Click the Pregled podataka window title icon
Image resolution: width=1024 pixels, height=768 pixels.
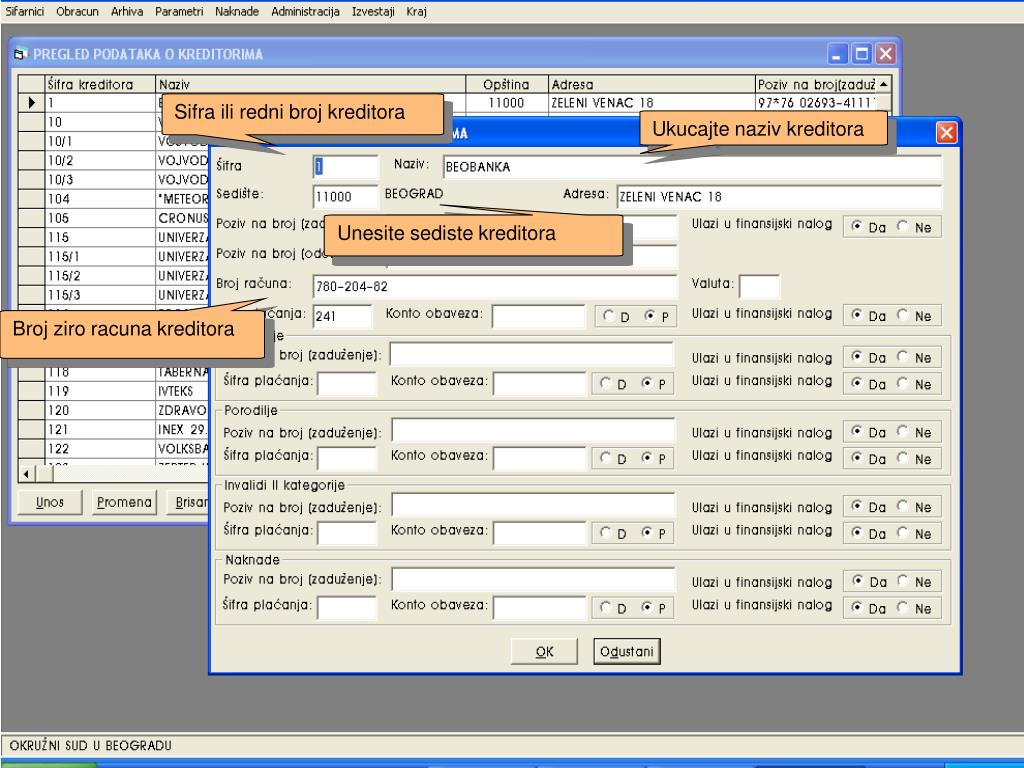21,54
